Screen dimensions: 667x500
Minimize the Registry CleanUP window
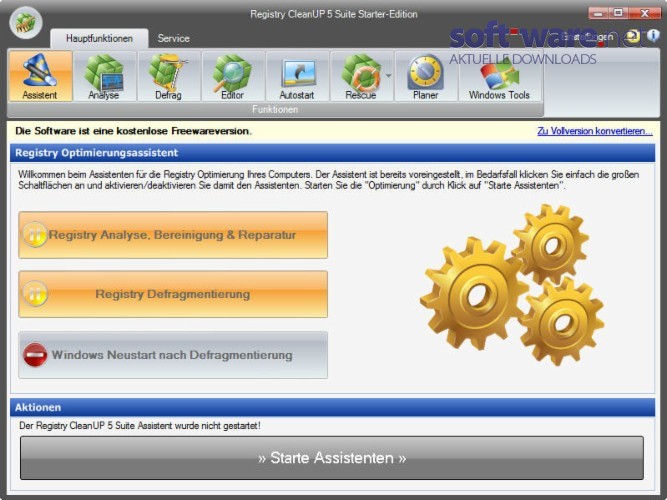(x=599, y=13)
